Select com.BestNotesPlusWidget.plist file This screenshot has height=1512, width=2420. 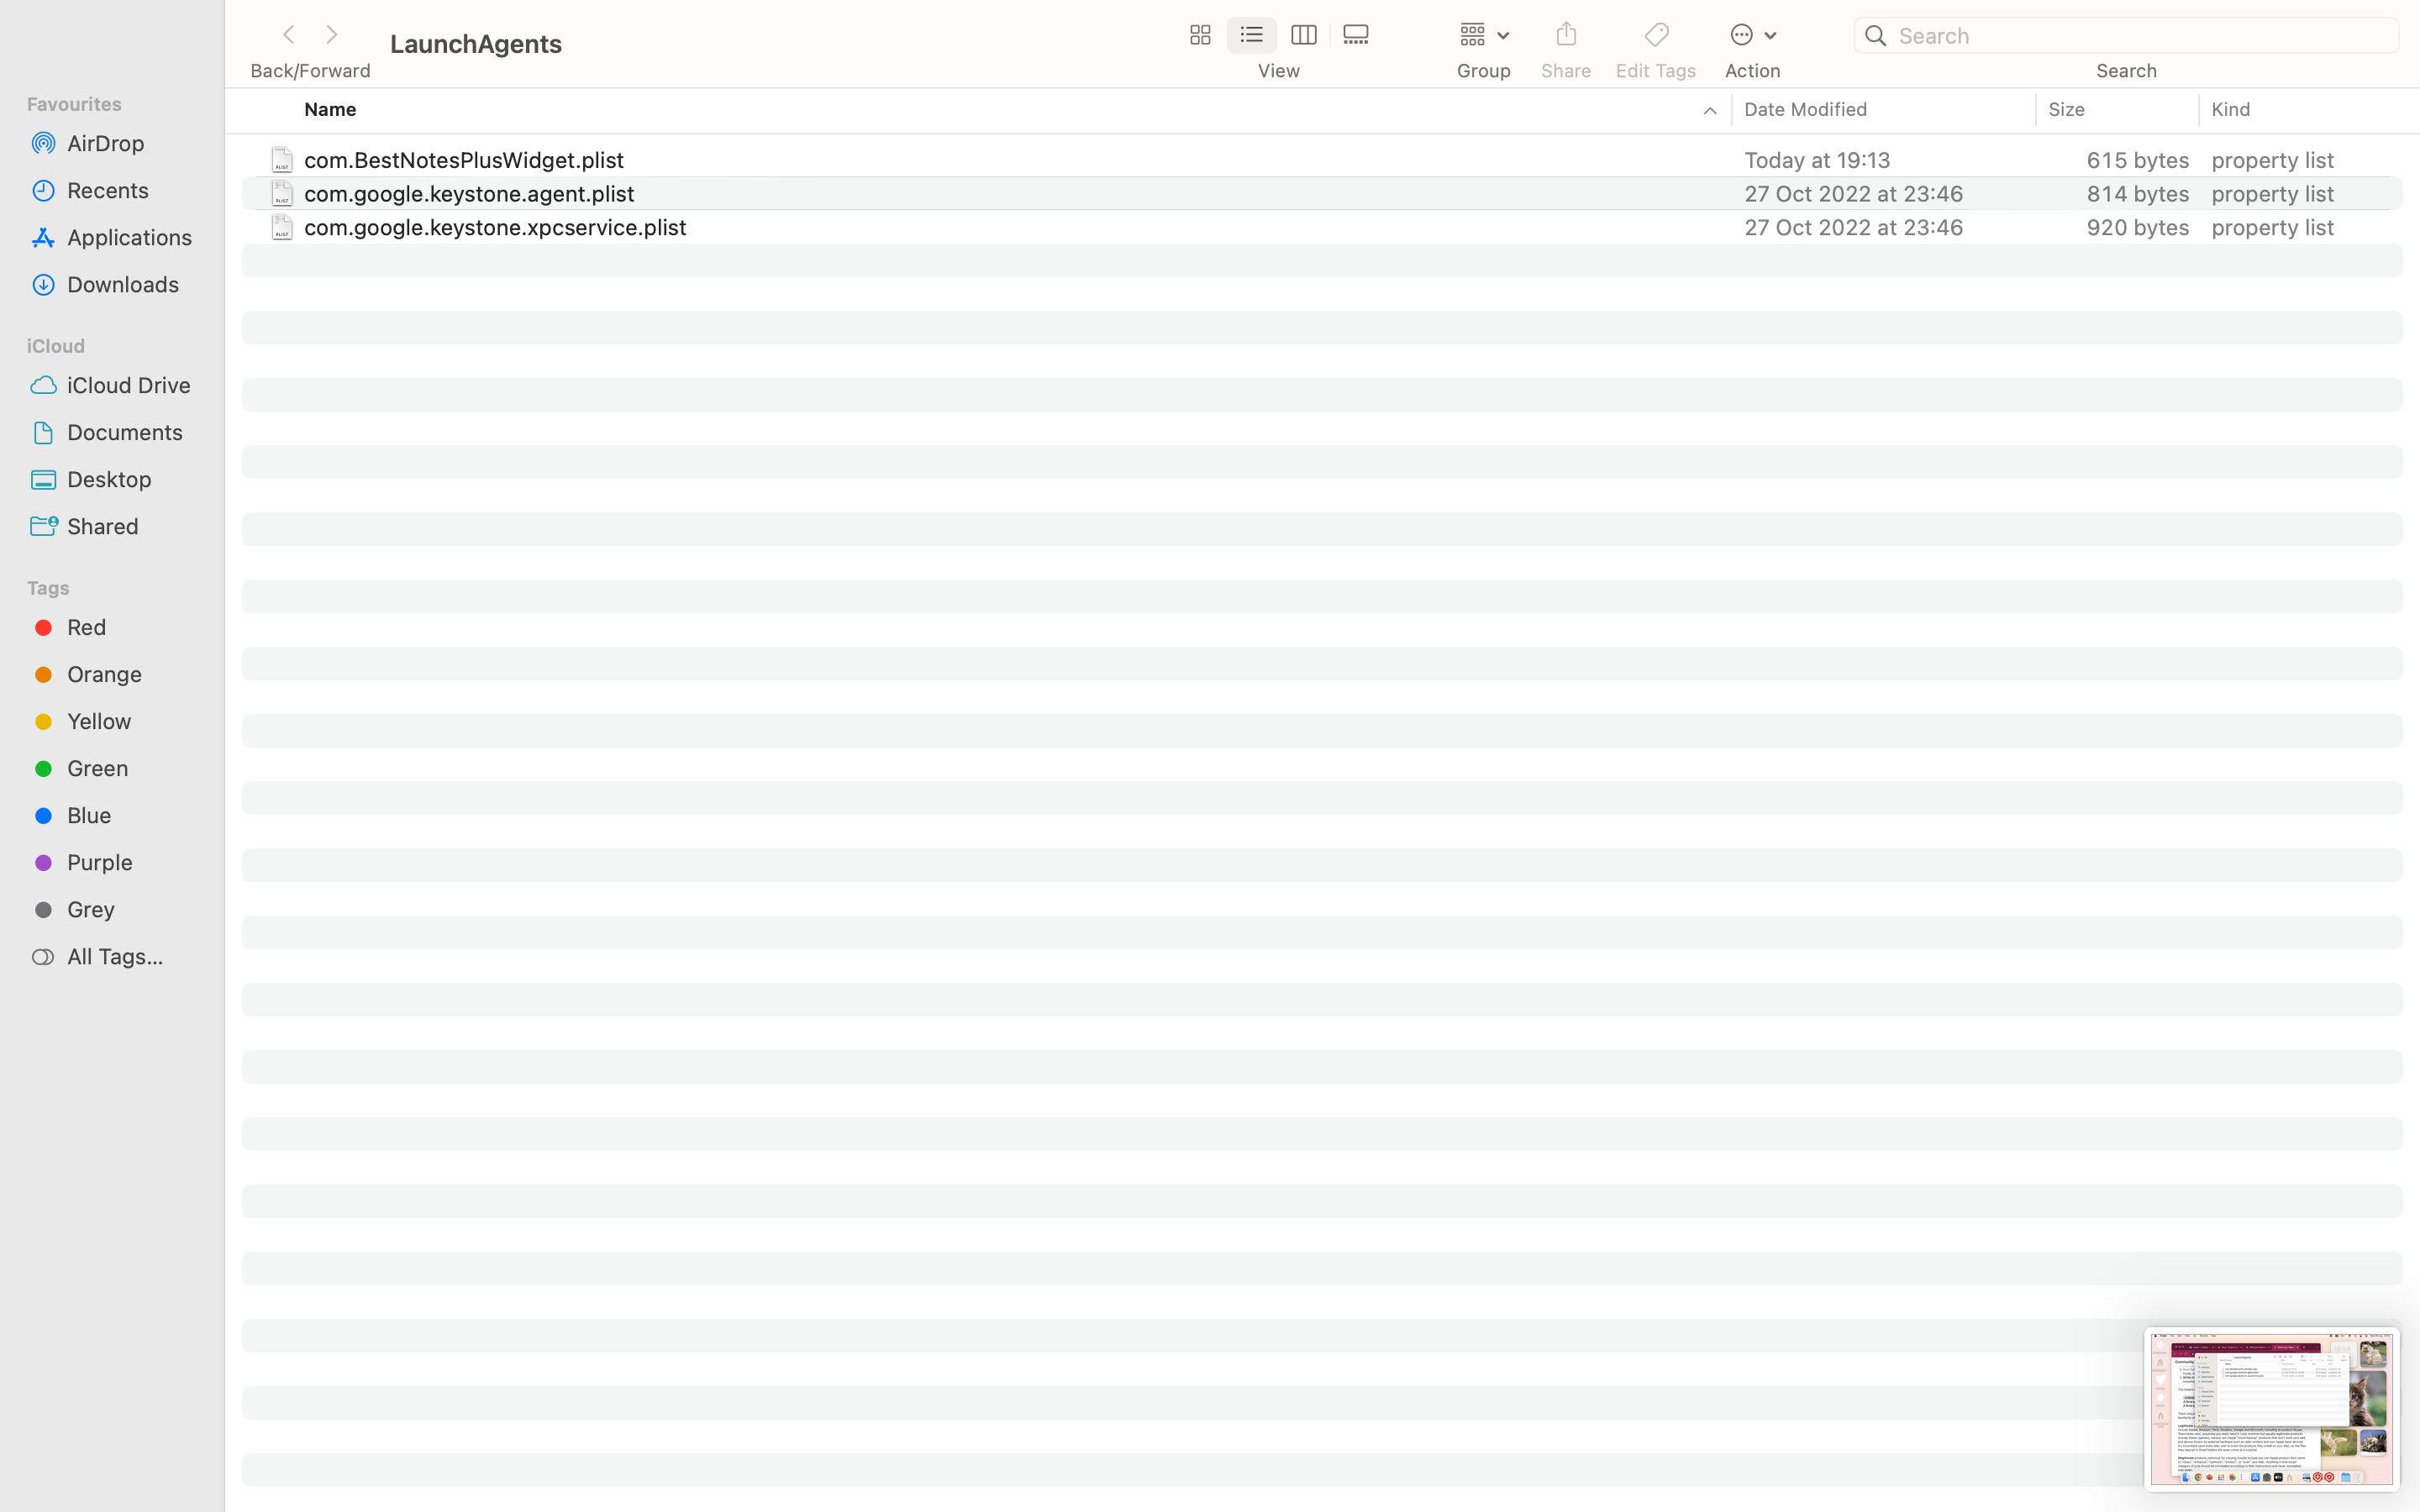464,160
